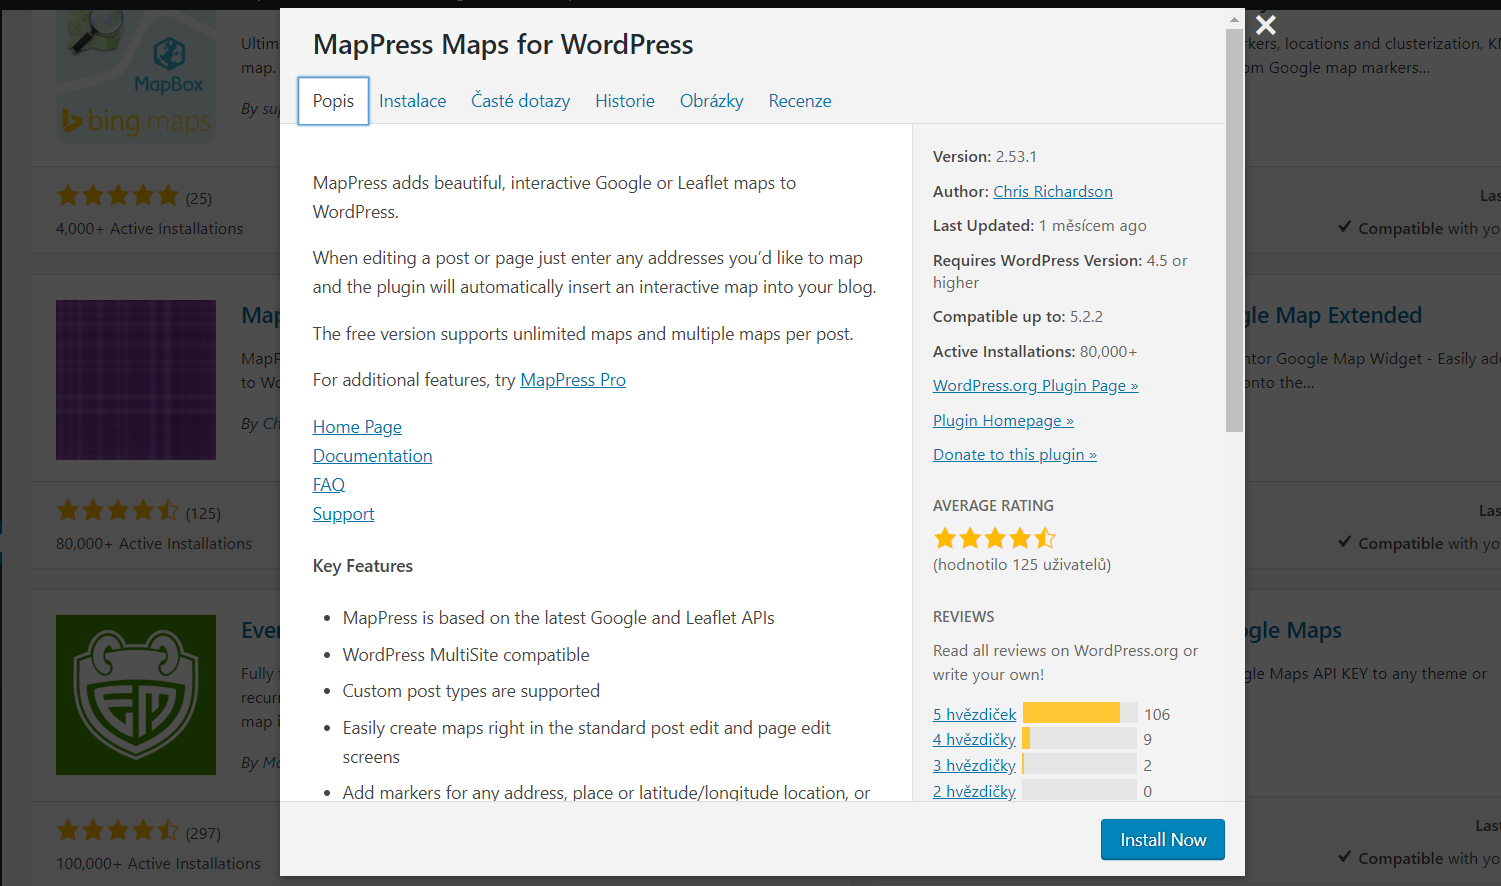Click the 5-star rating bar showing 106
Image resolution: width=1501 pixels, height=886 pixels.
point(1080,713)
